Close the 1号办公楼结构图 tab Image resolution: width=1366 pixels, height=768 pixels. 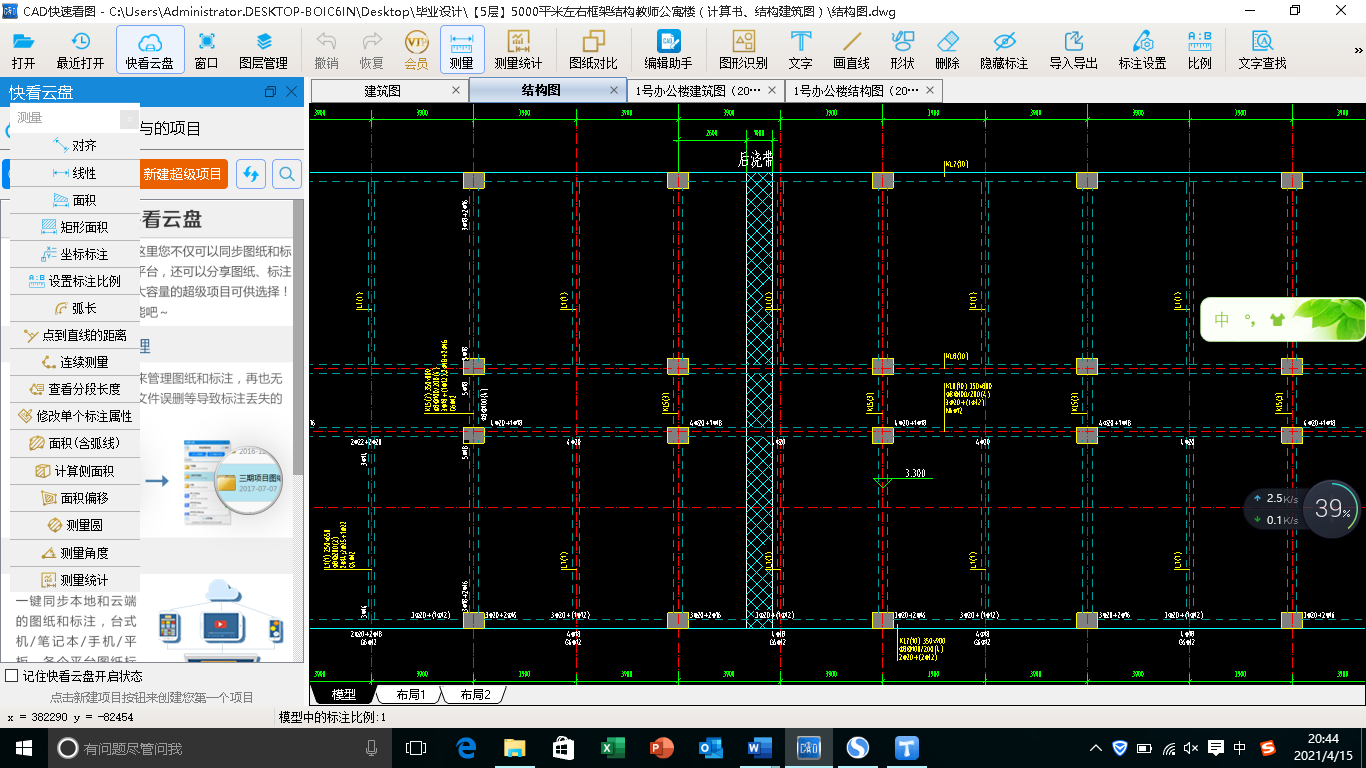pos(931,90)
